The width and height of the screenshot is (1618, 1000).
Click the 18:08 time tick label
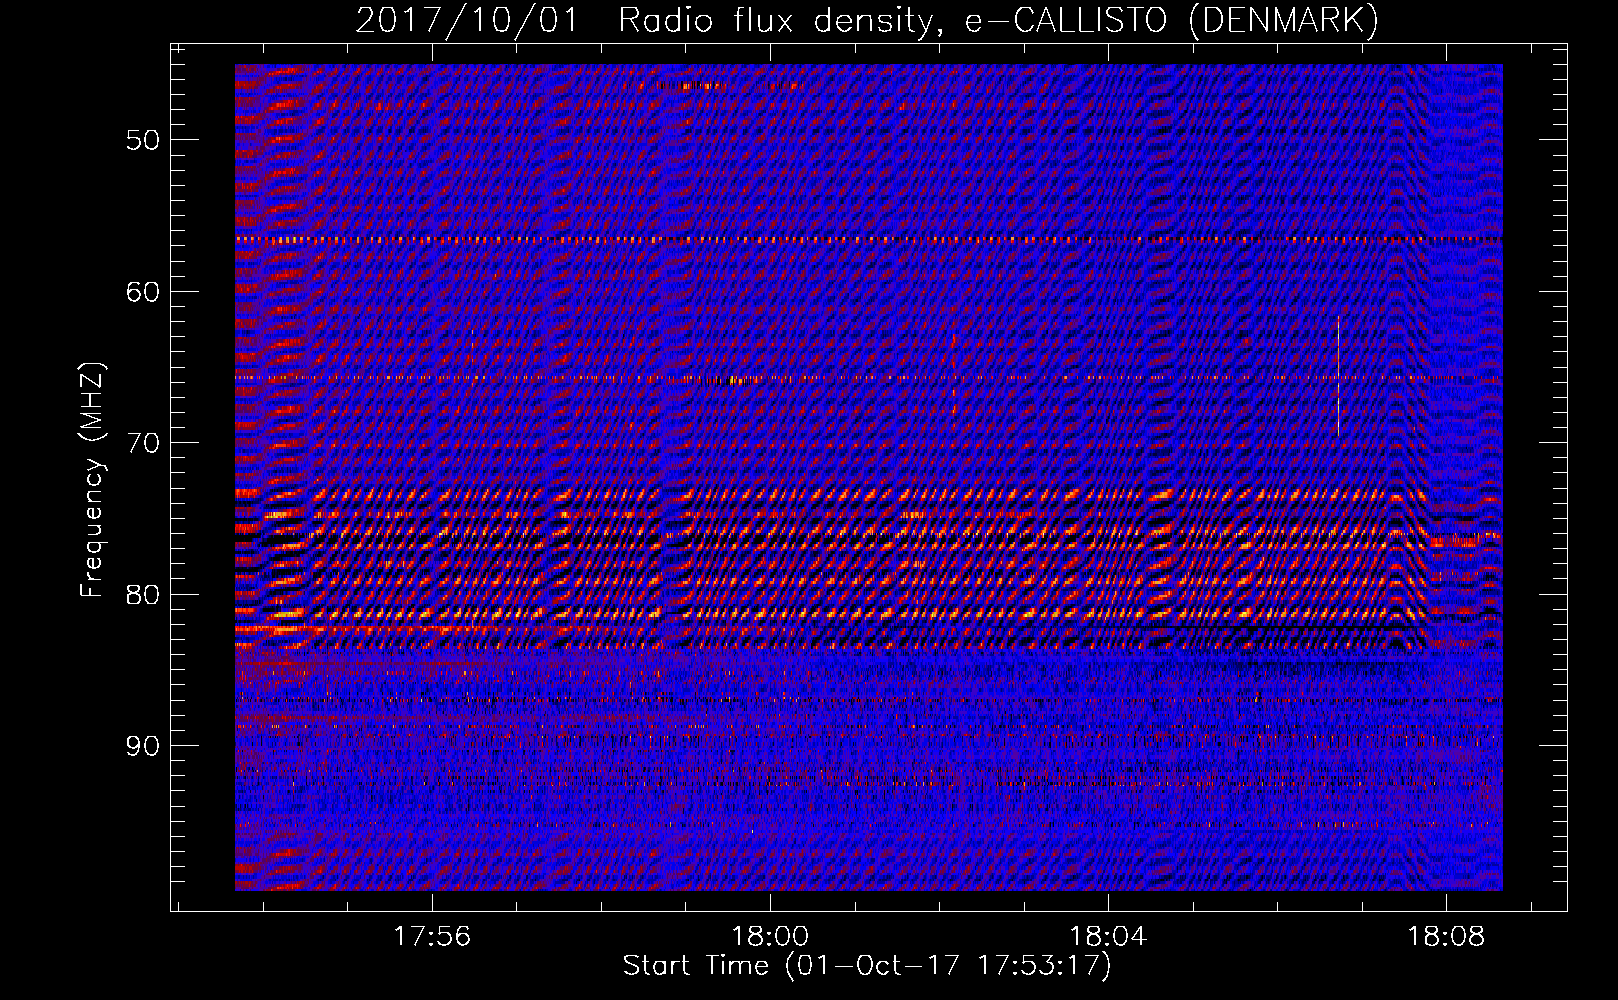(x=1446, y=937)
